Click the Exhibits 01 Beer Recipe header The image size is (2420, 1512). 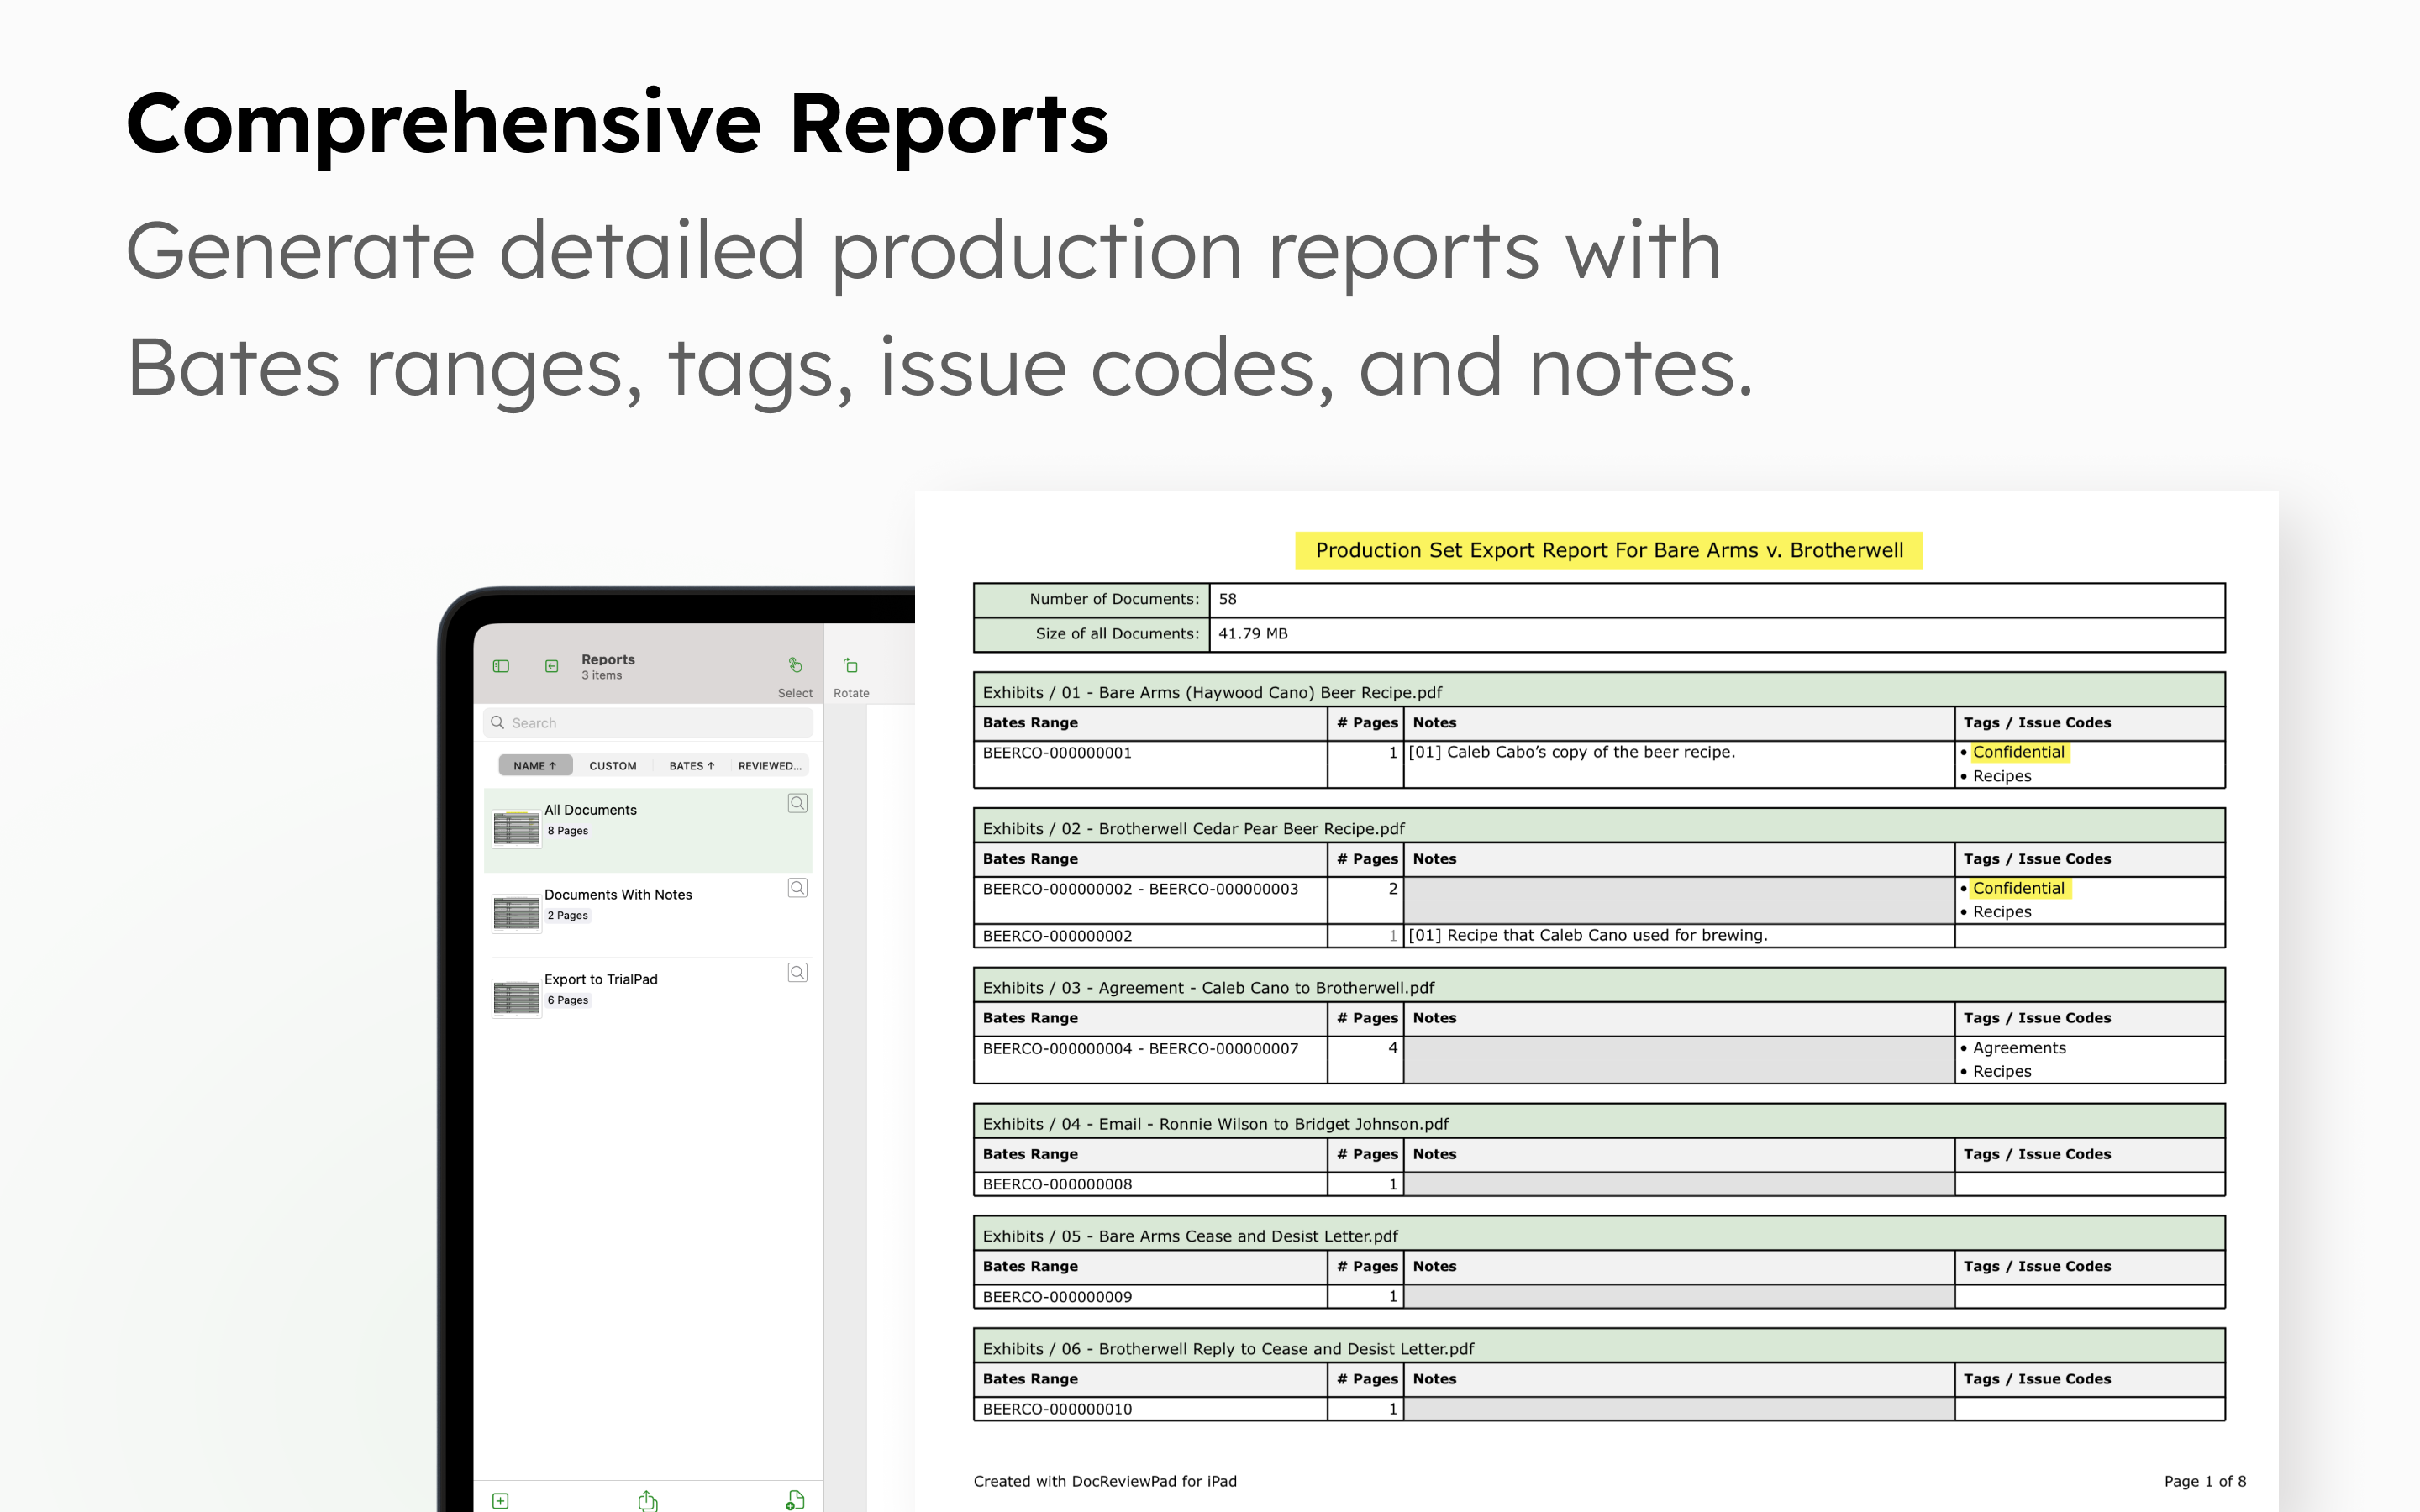(x=1599, y=691)
